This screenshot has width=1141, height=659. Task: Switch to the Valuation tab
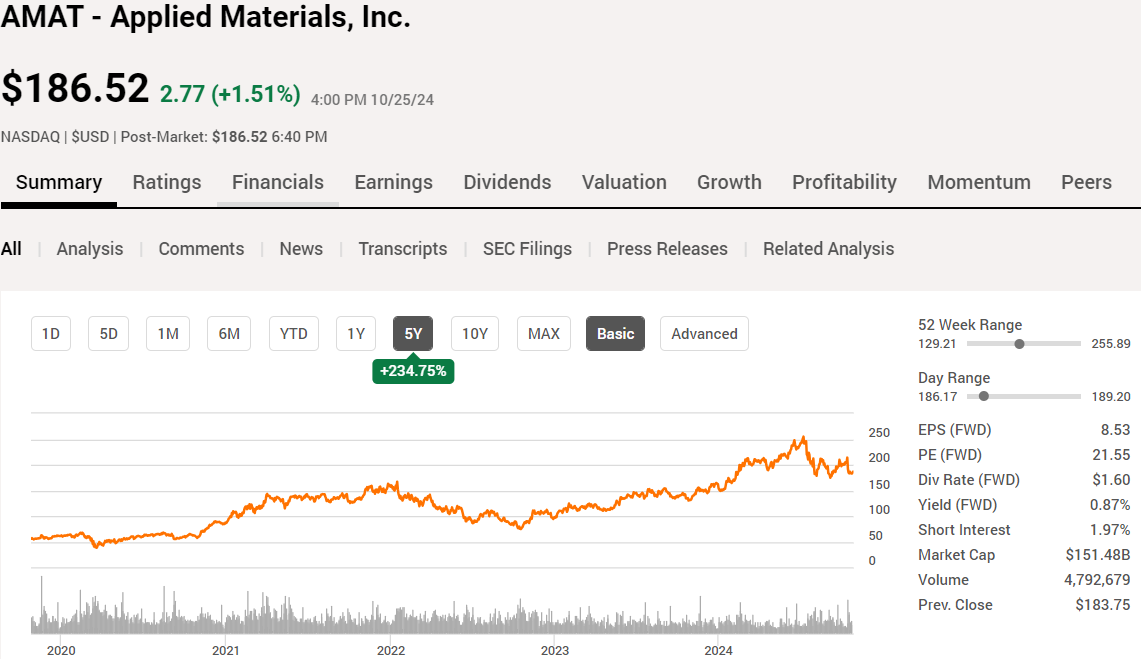(x=624, y=182)
